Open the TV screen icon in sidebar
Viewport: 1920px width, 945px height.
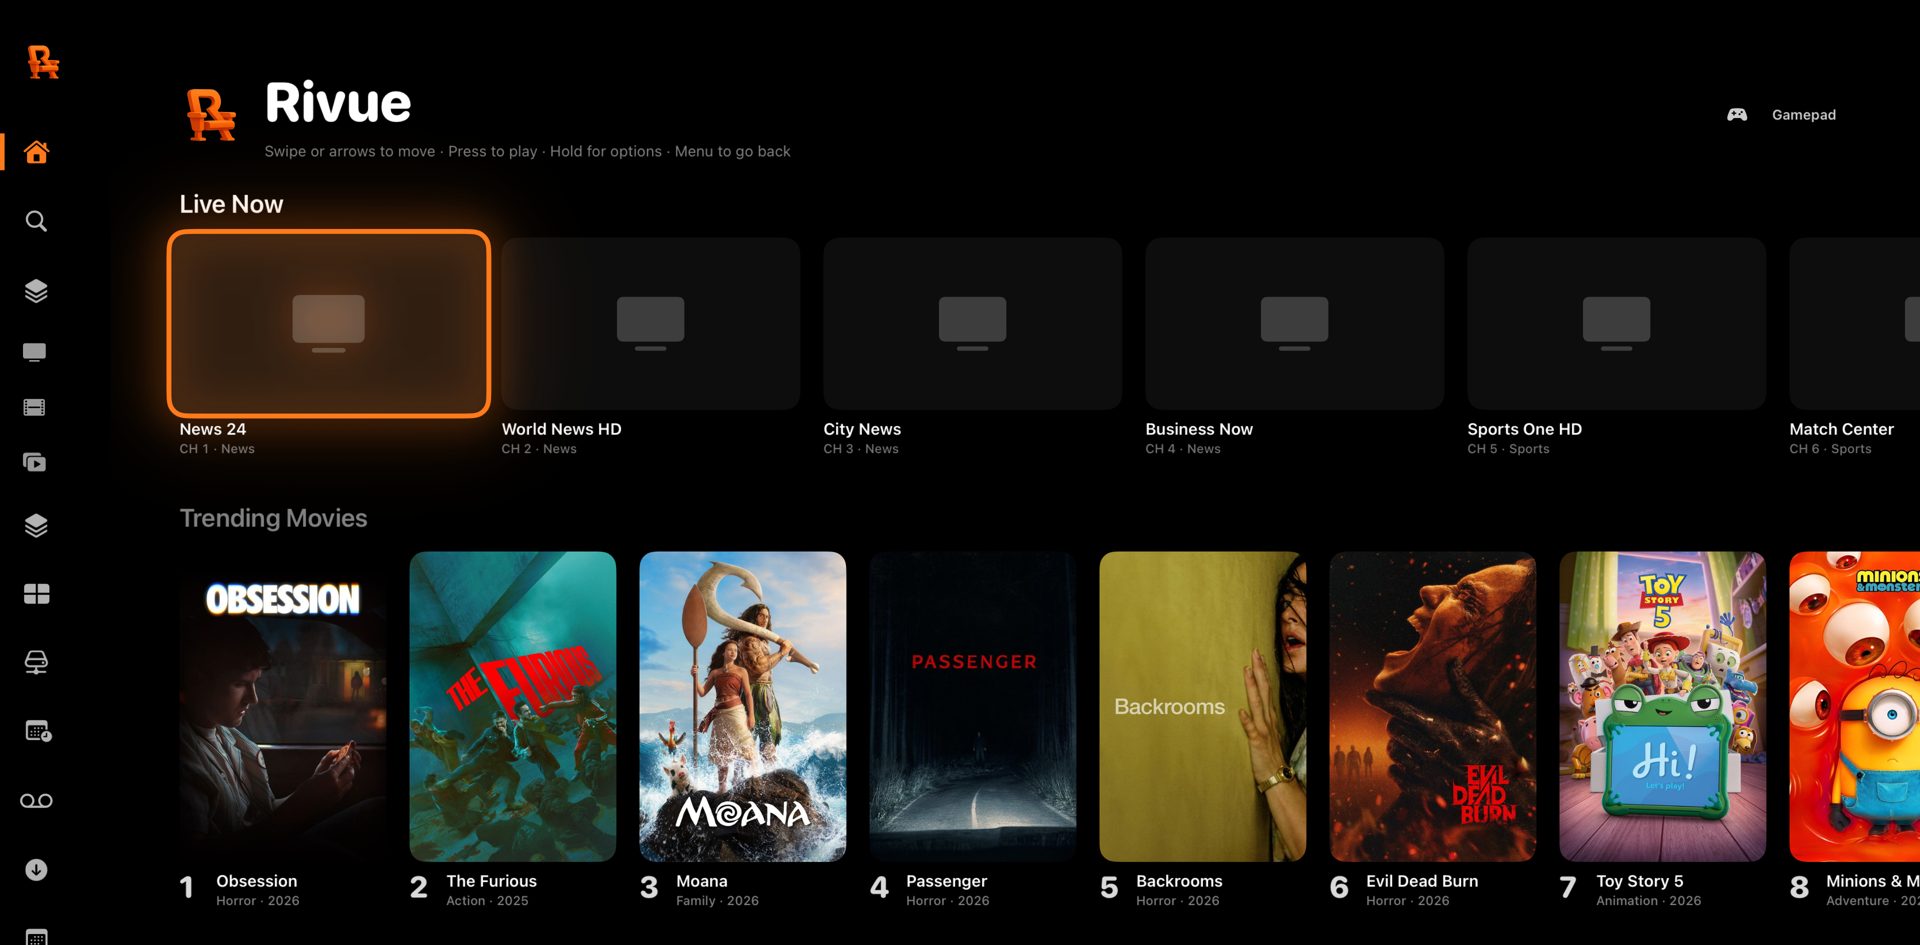(x=35, y=352)
